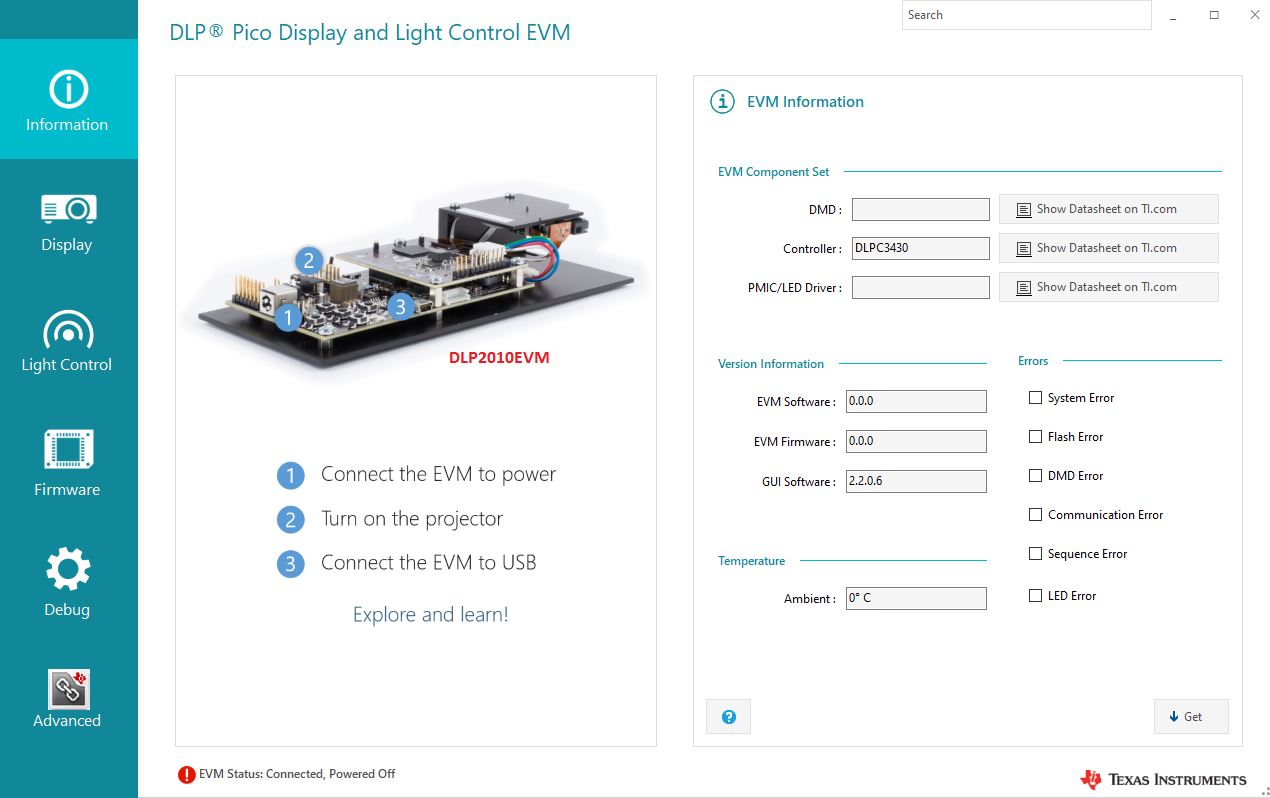Click the Ambient temperature field
Image resolution: width=1270 pixels, height=798 pixels.
click(916, 598)
